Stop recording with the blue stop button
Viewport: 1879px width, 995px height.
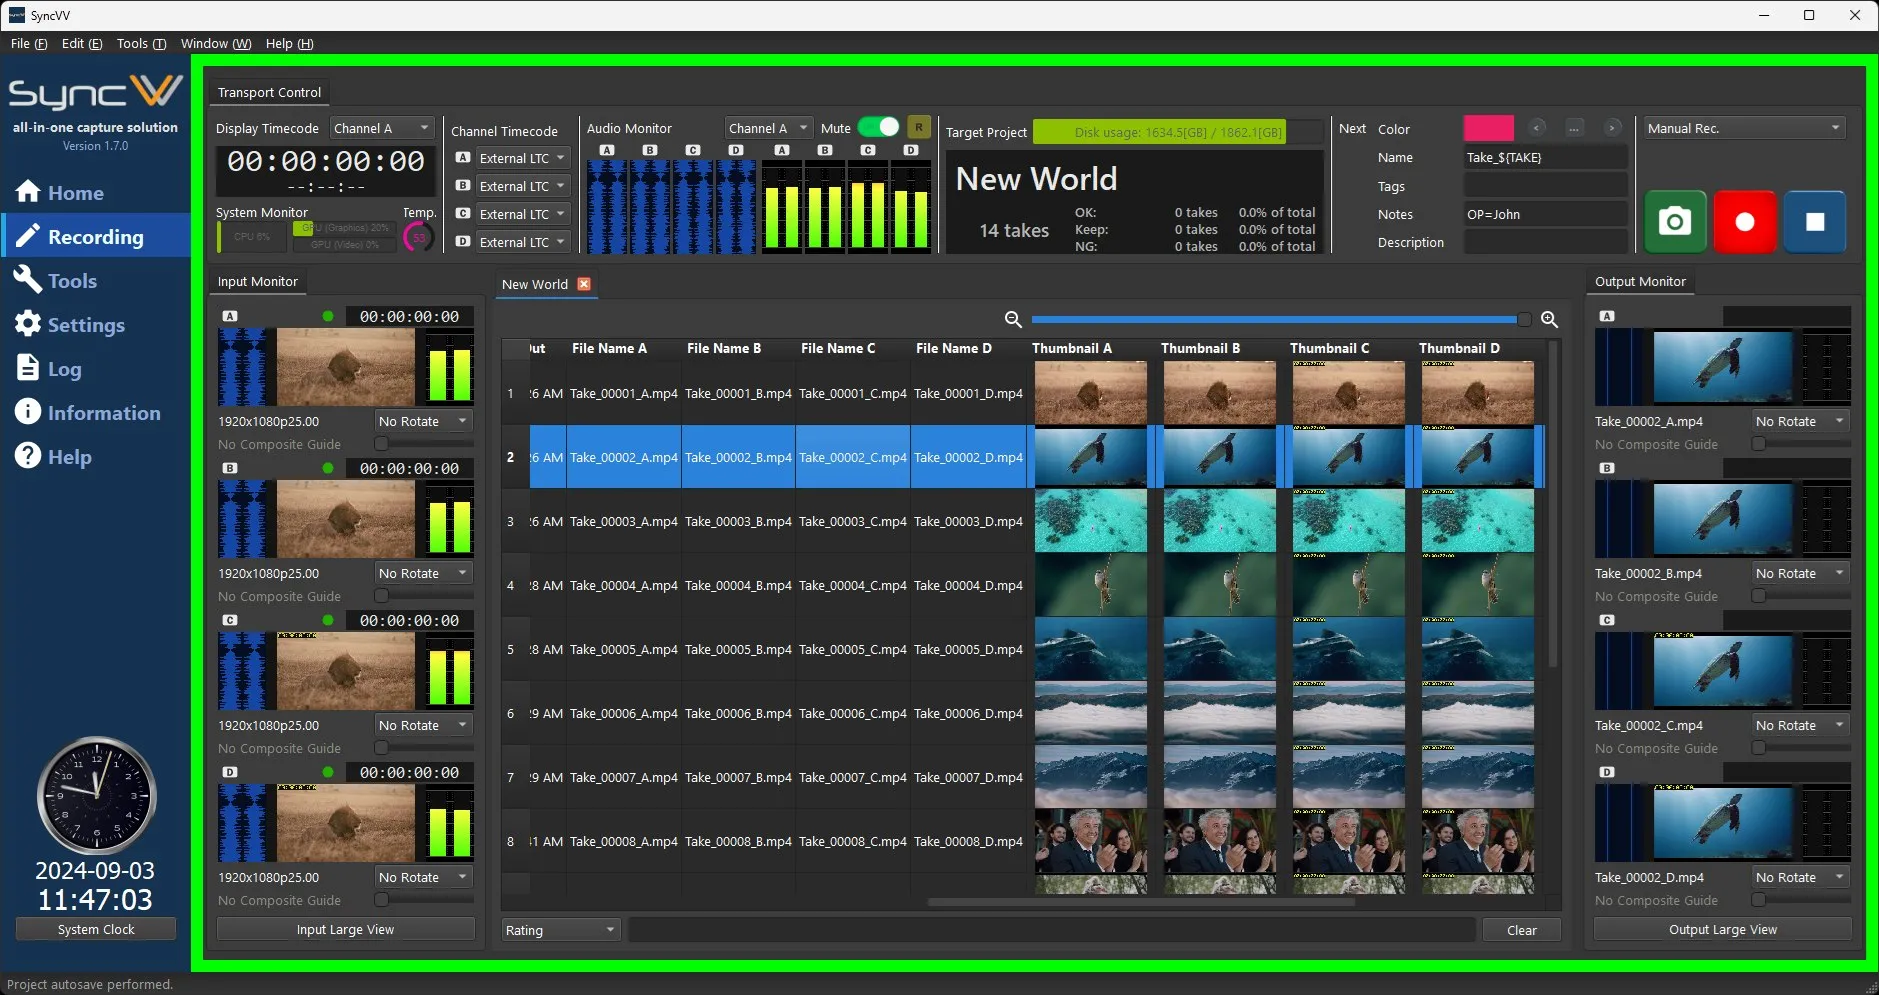click(1815, 221)
